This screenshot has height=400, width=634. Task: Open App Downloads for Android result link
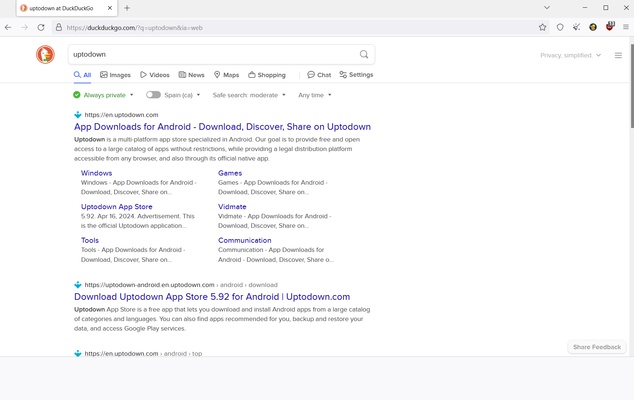[222, 127]
